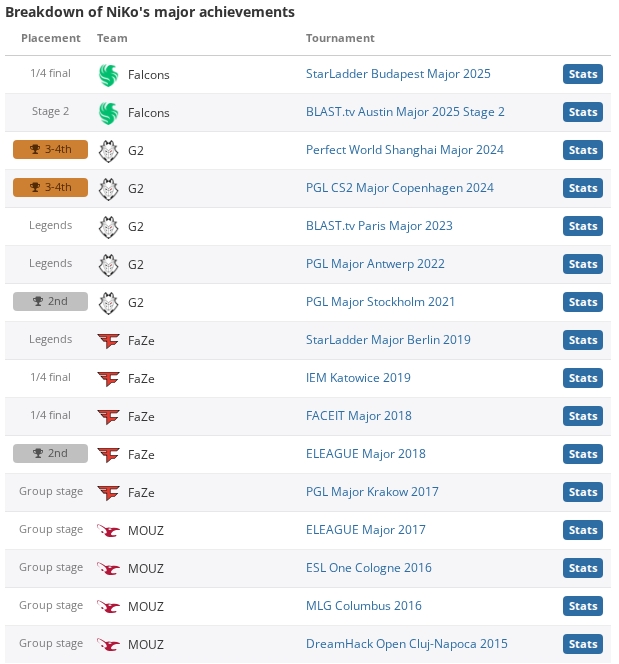
Task: Open FACEIT Major 2018 link
Action: tap(359, 416)
